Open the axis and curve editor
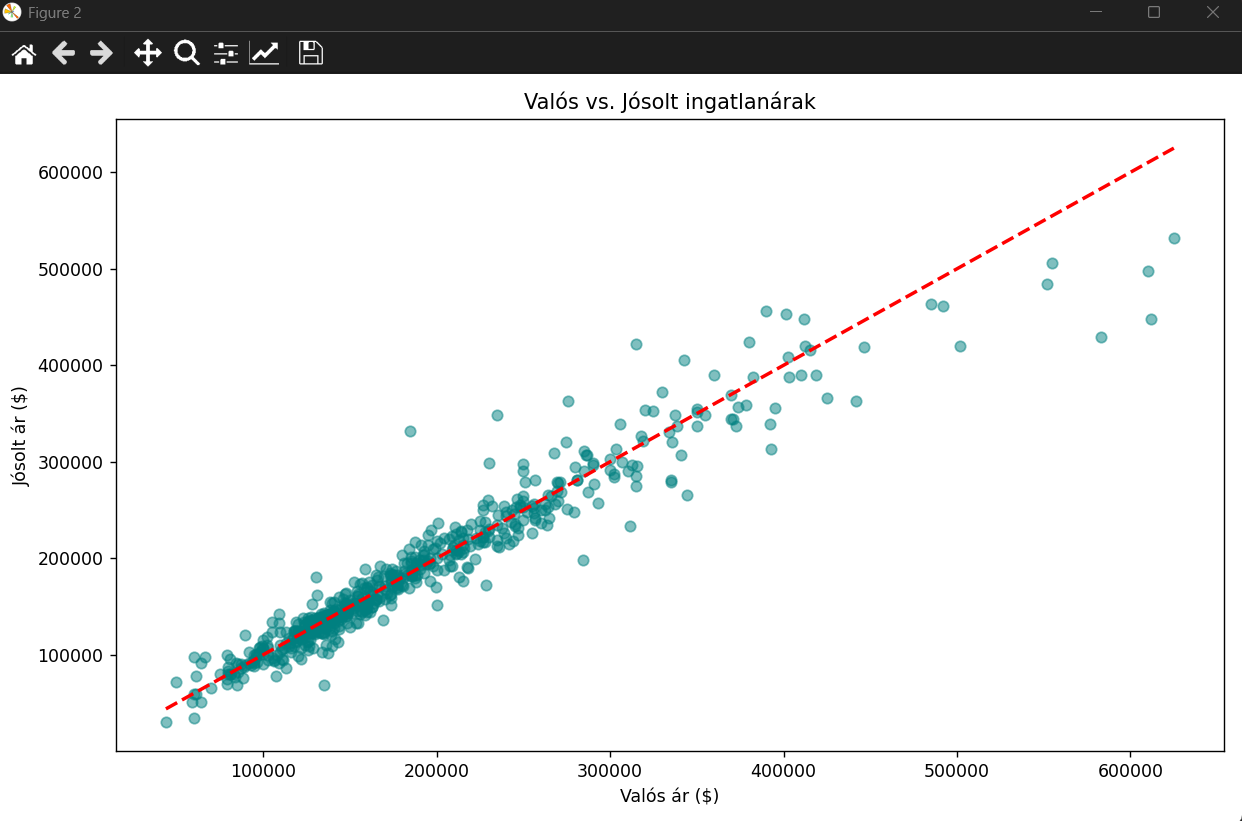This screenshot has width=1242, height=821. click(265, 53)
